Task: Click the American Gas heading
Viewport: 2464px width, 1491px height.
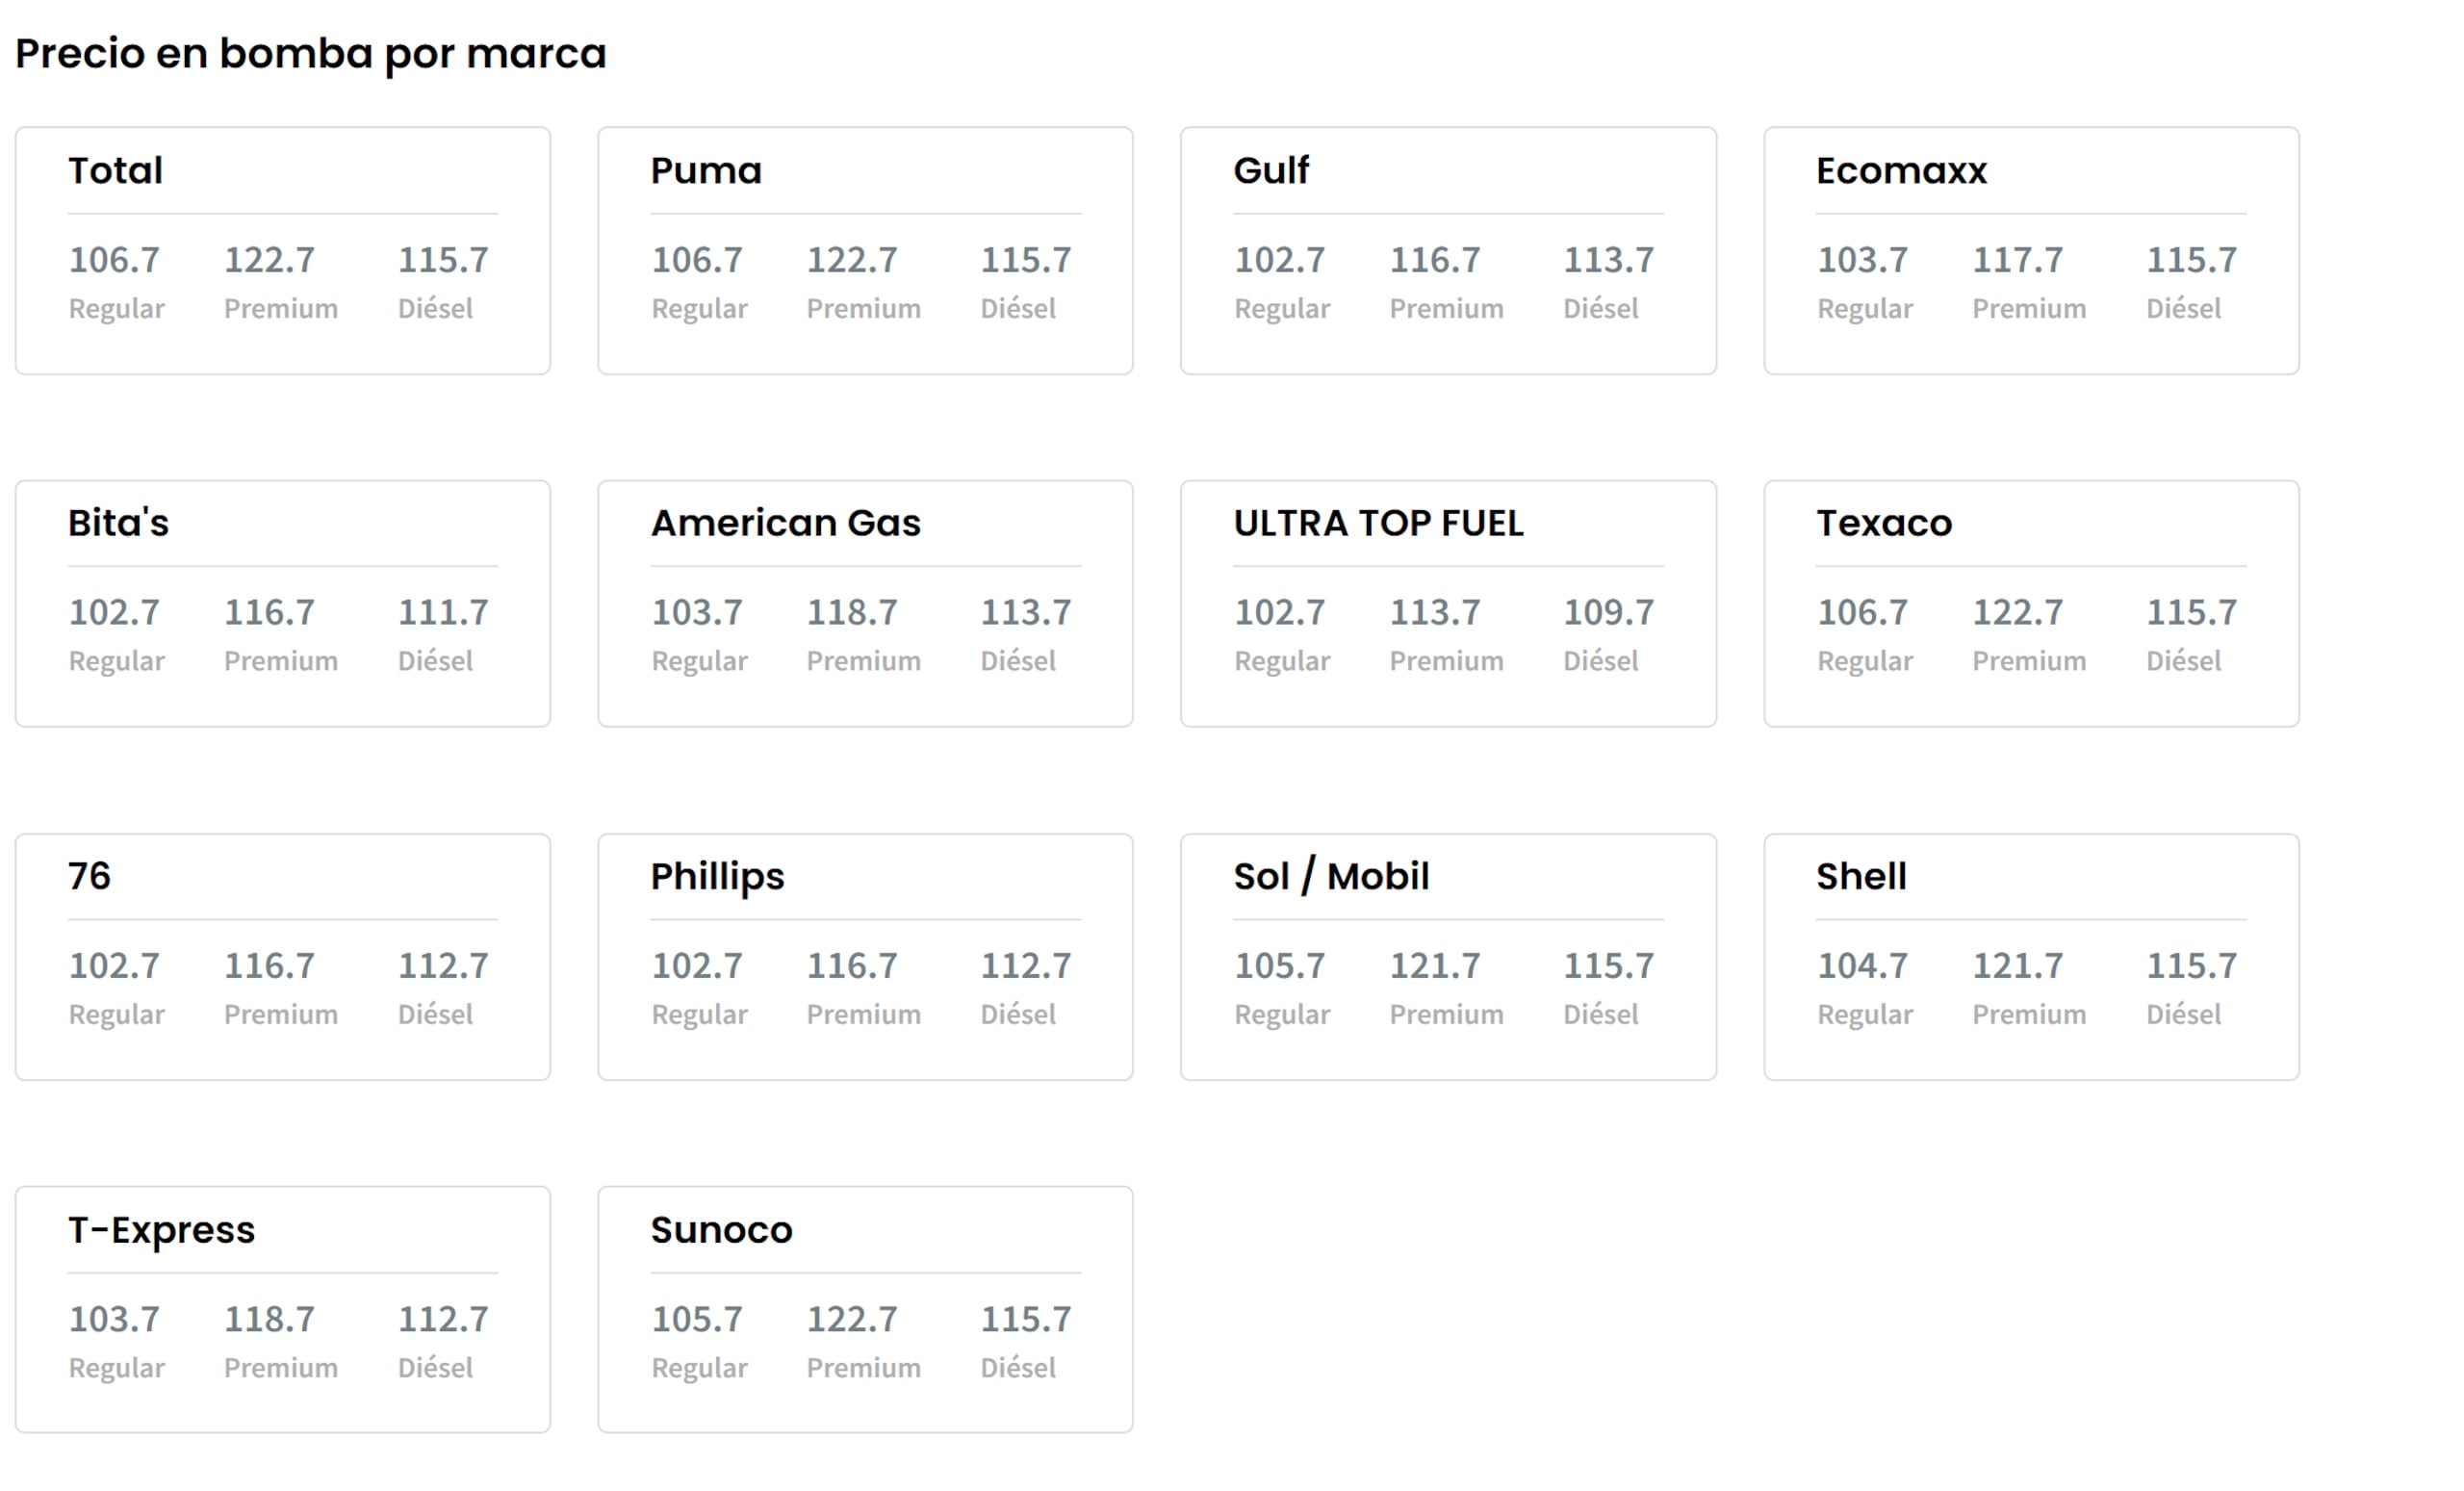Action: pos(786,523)
